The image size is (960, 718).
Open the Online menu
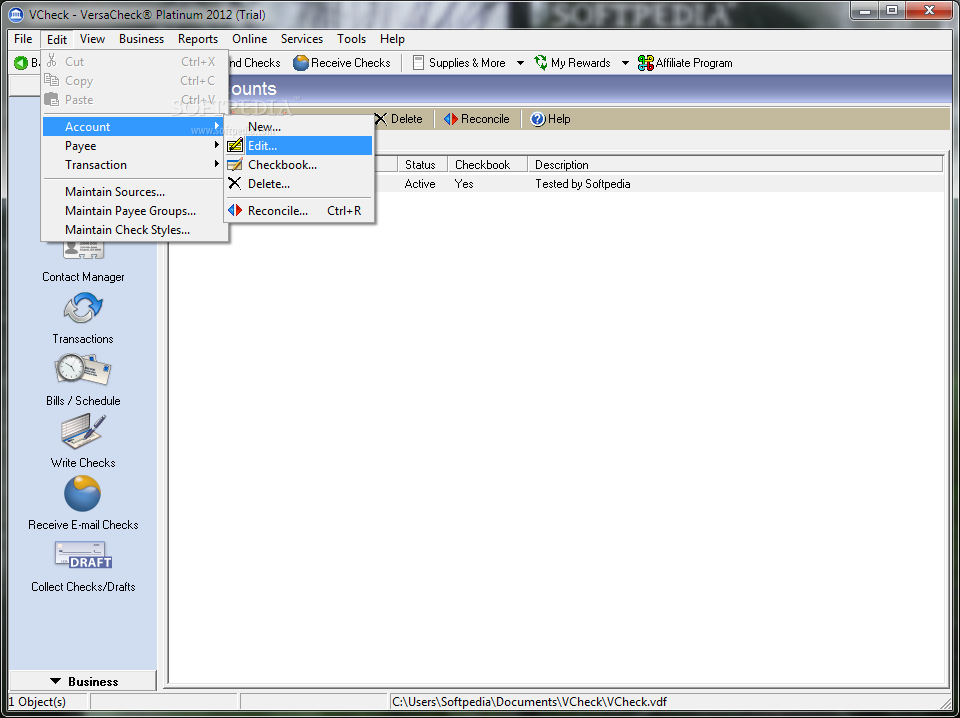pyautogui.click(x=250, y=39)
